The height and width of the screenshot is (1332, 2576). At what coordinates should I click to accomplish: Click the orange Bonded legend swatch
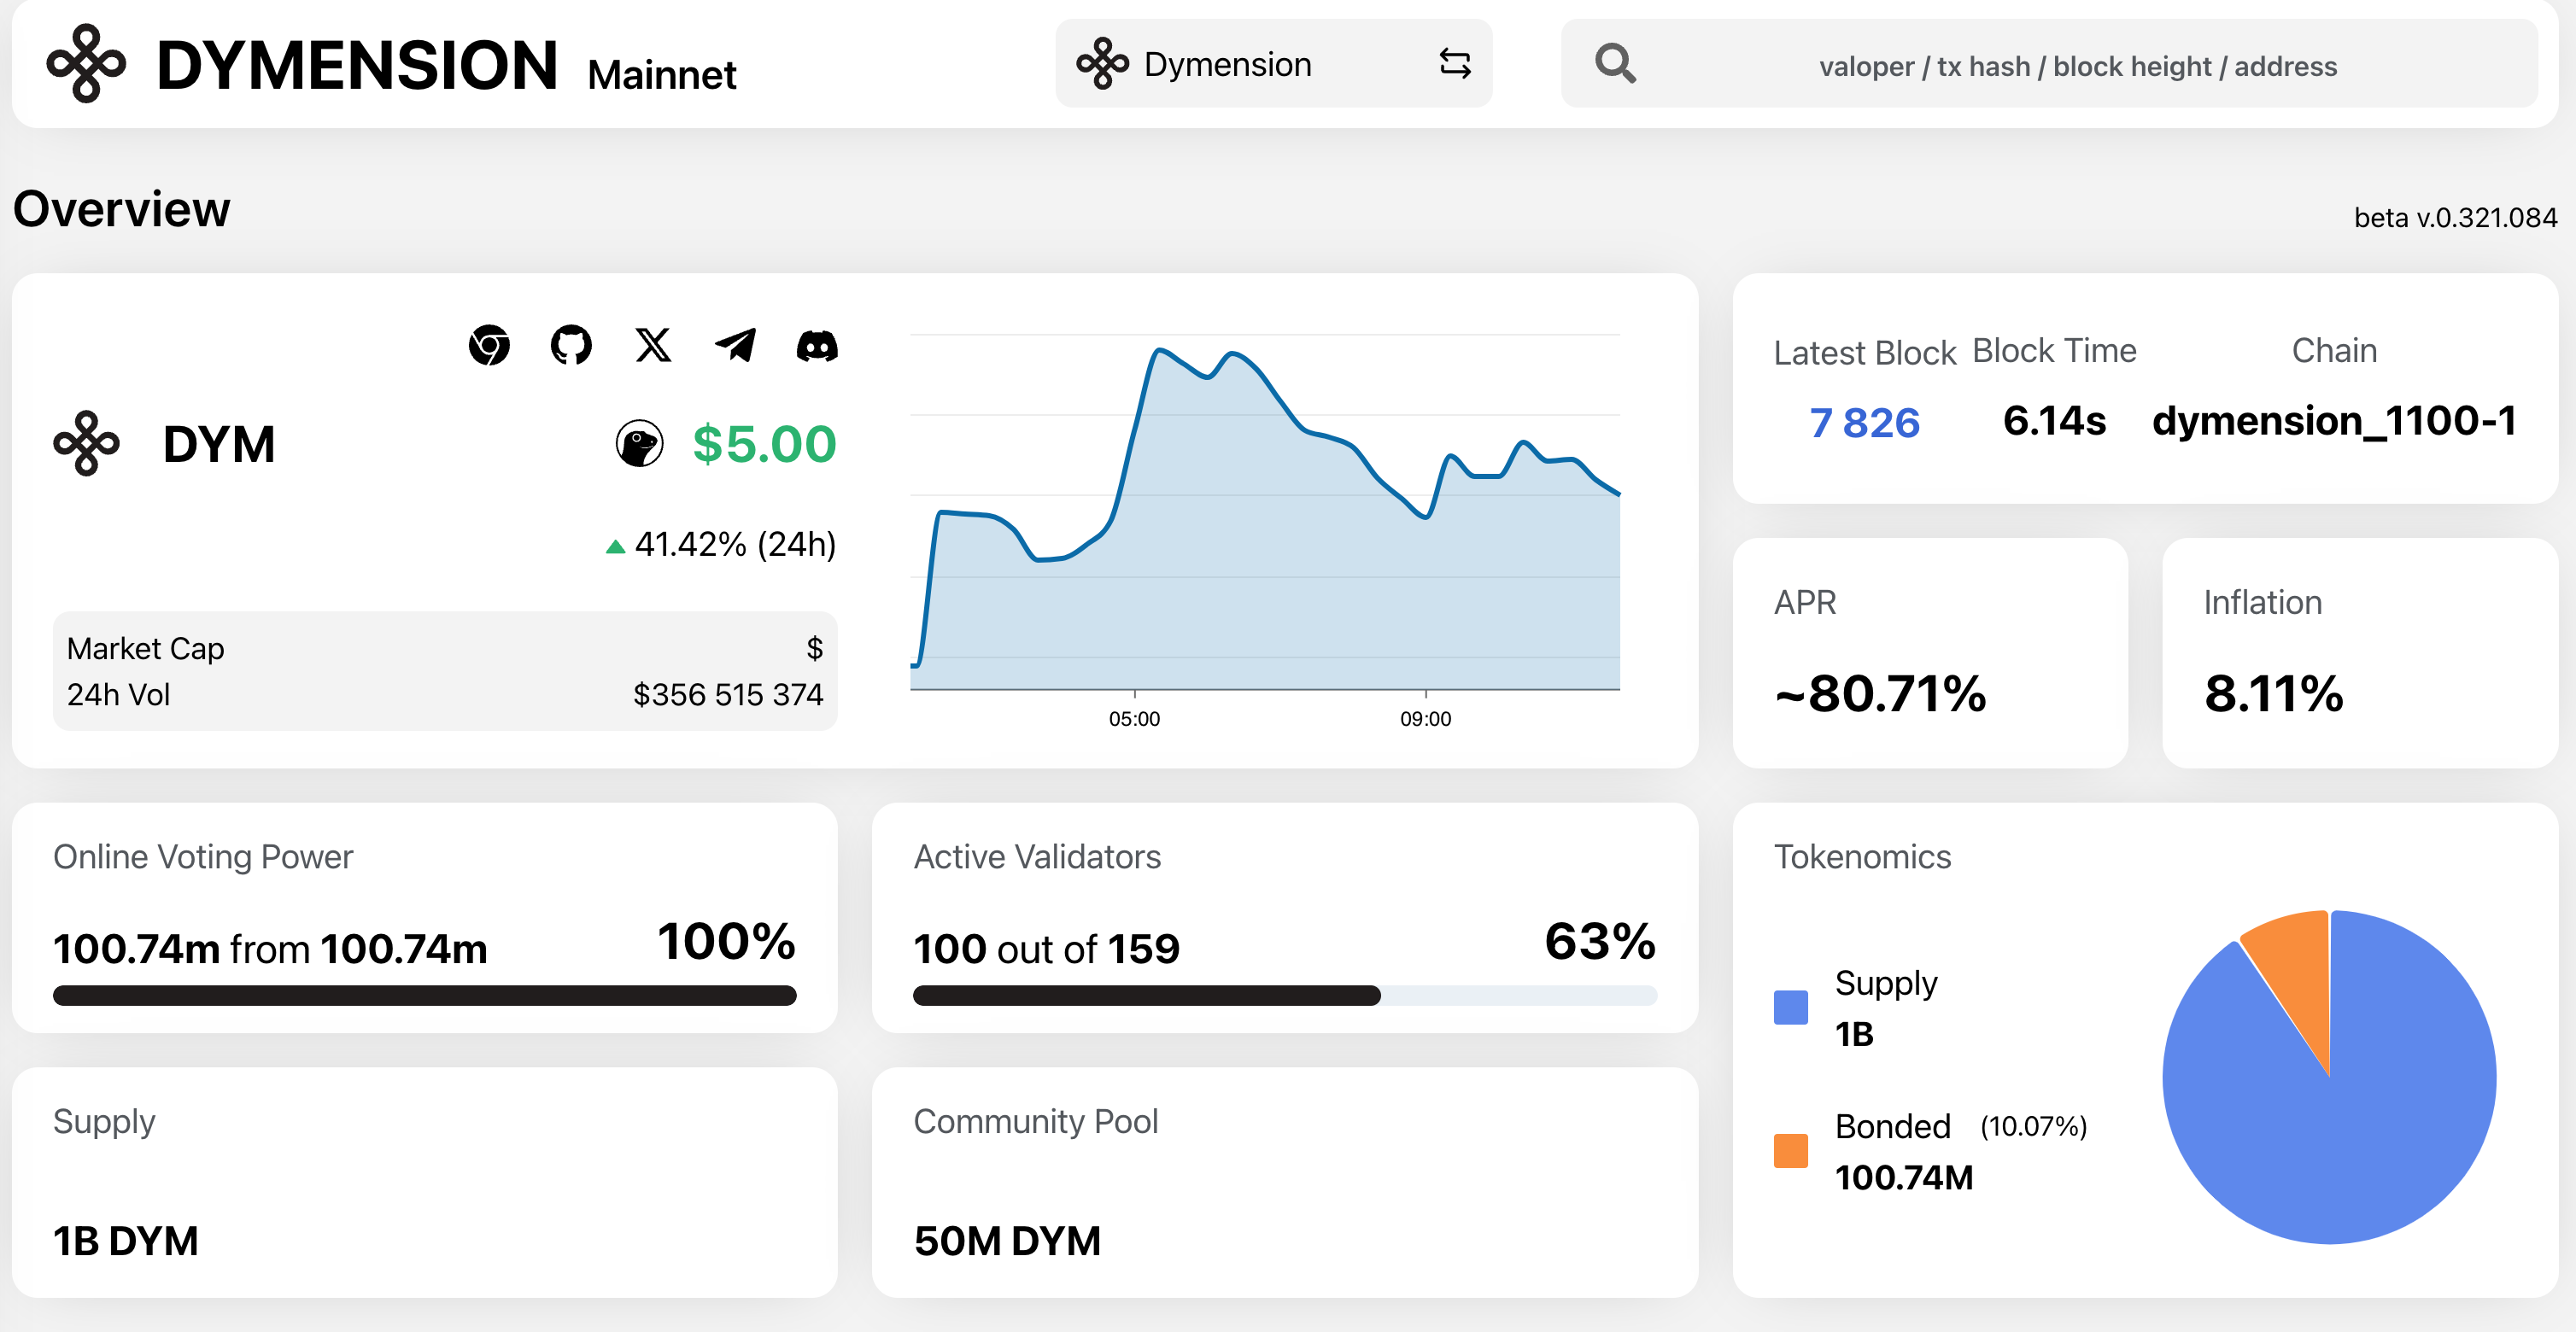pyautogui.click(x=1790, y=1151)
